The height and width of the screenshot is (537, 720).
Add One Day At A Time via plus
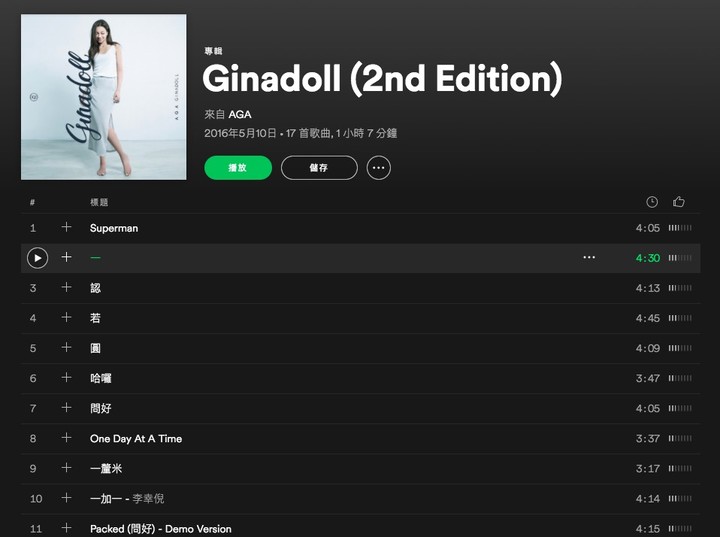coord(67,438)
